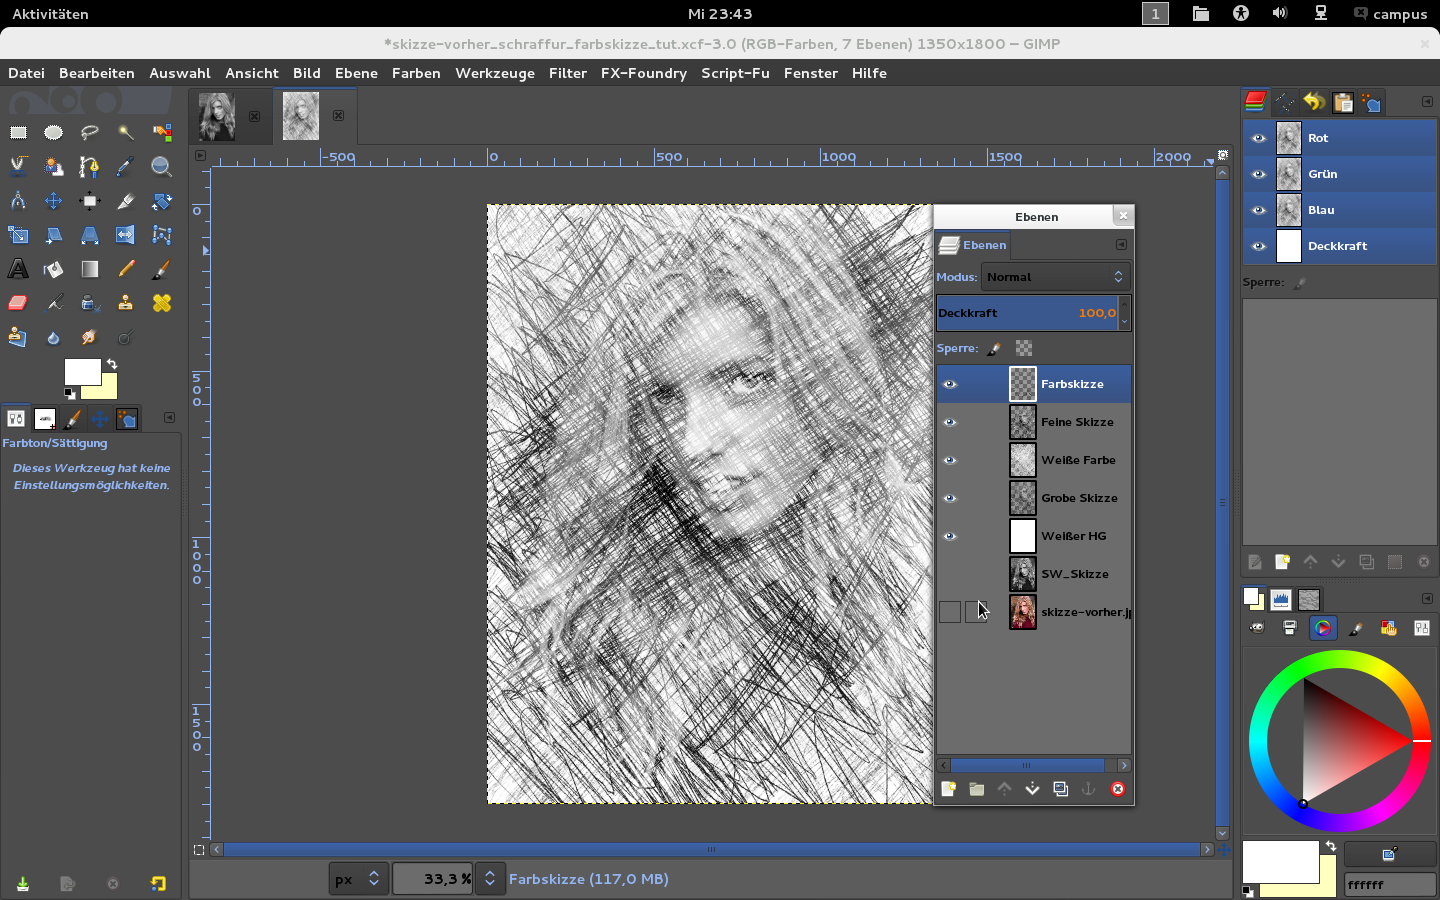This screenshot has height=900, width=1440.
Task: Duplicate the layer in Ebenen dialog
Action: pos(1061,789)
